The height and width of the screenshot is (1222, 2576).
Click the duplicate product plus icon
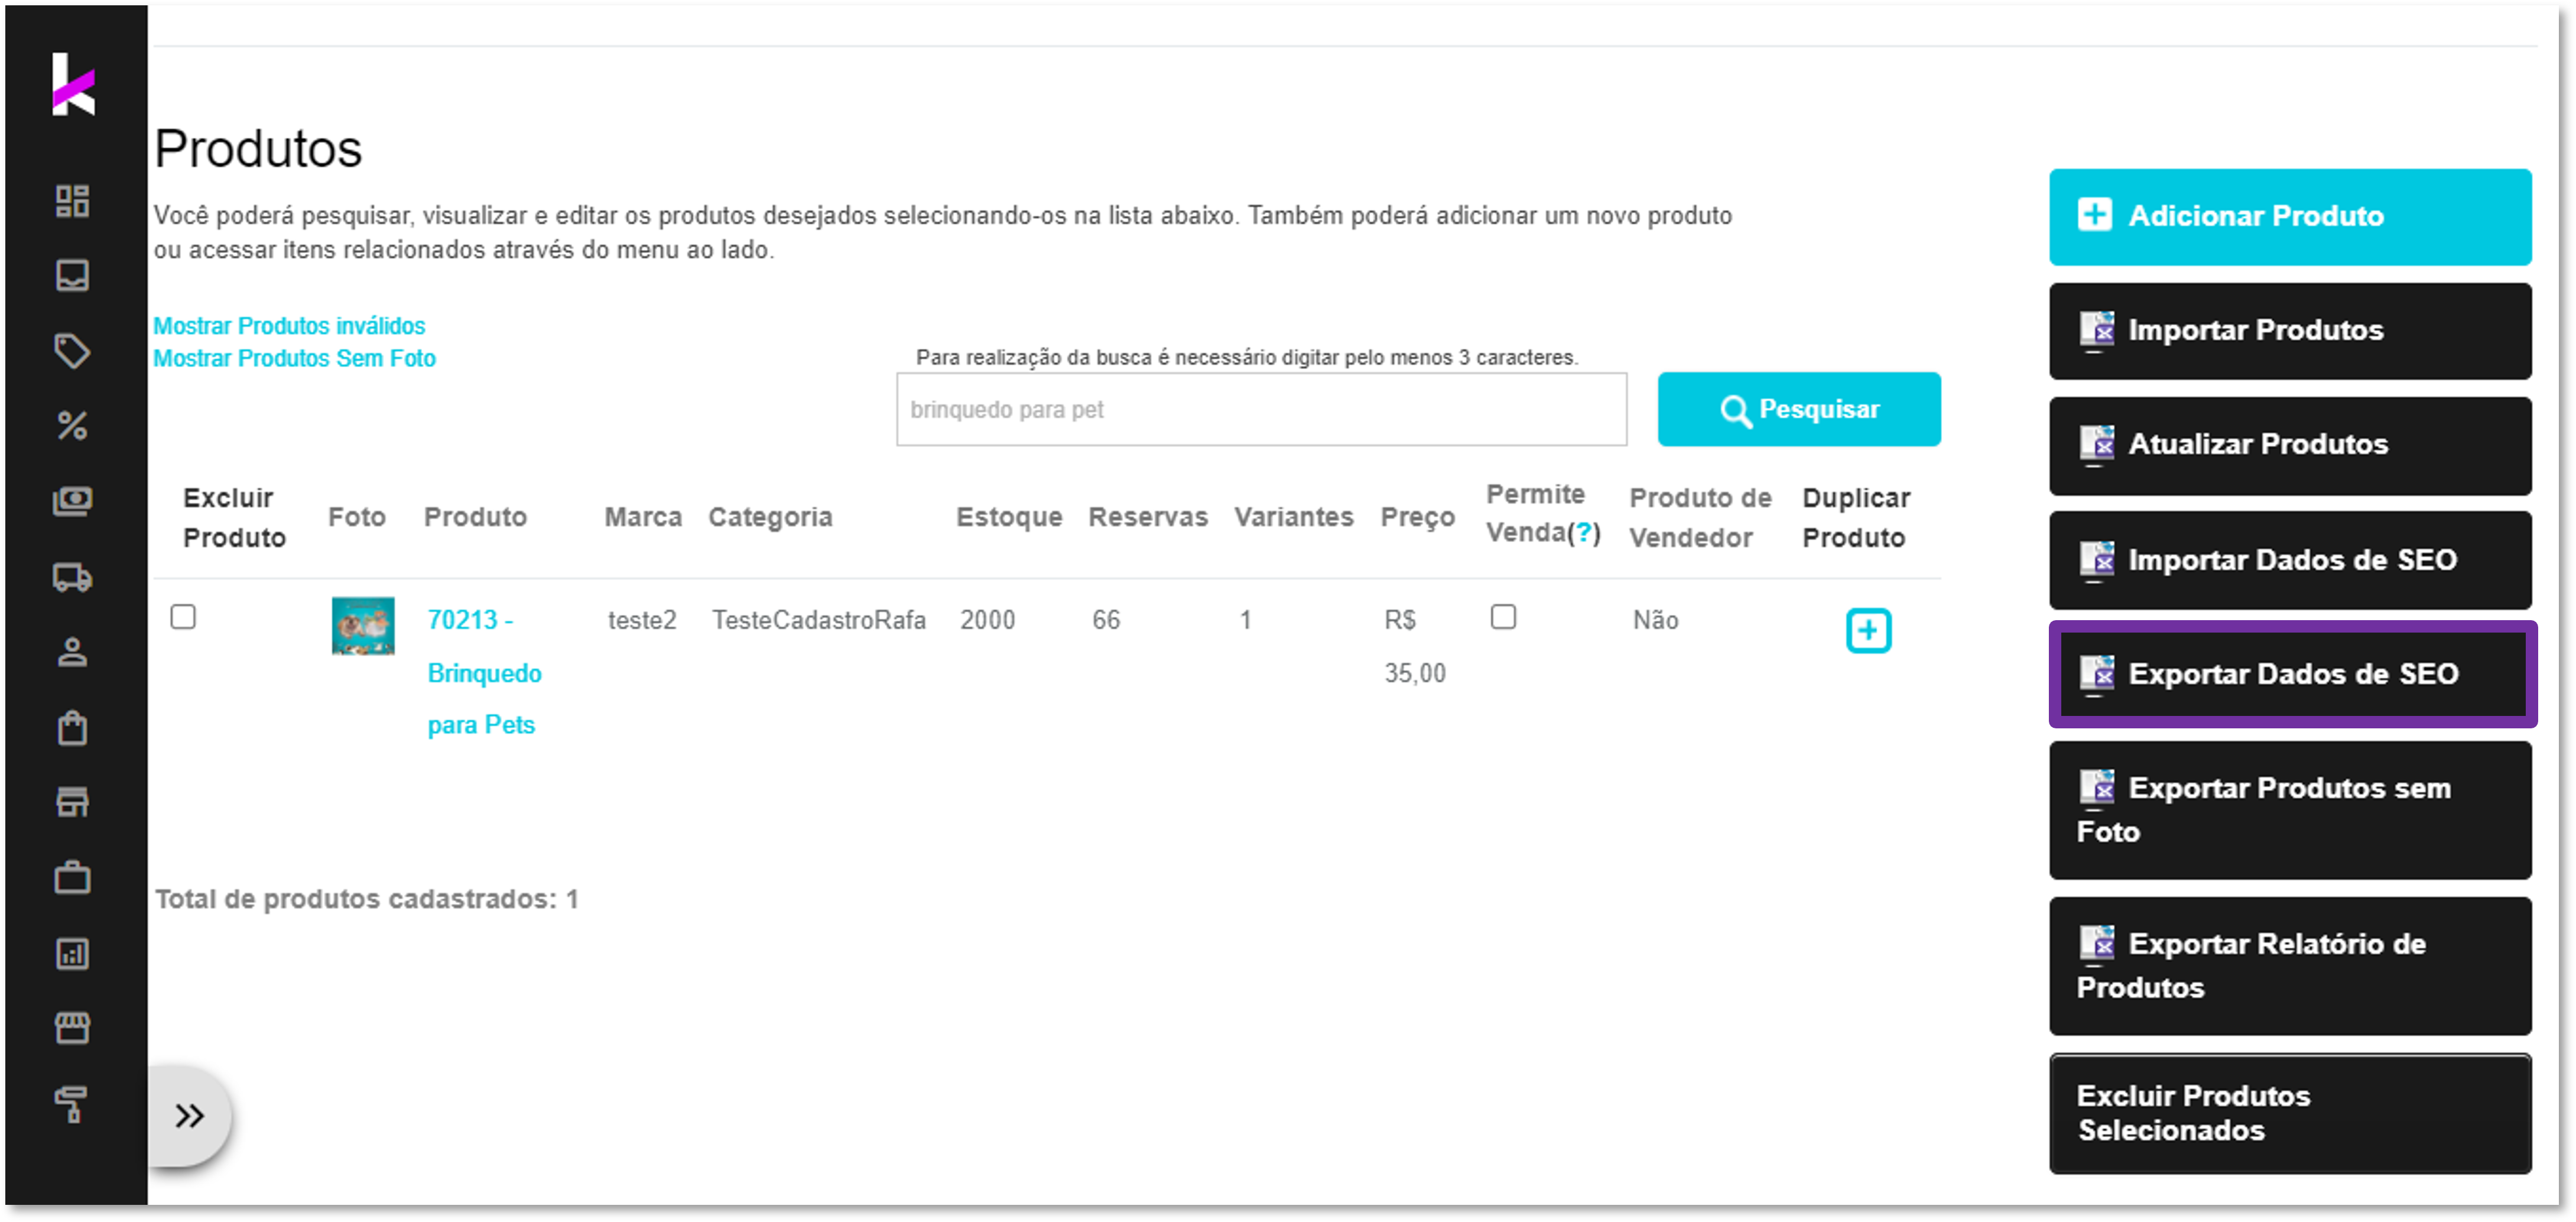pos(1867,631)
